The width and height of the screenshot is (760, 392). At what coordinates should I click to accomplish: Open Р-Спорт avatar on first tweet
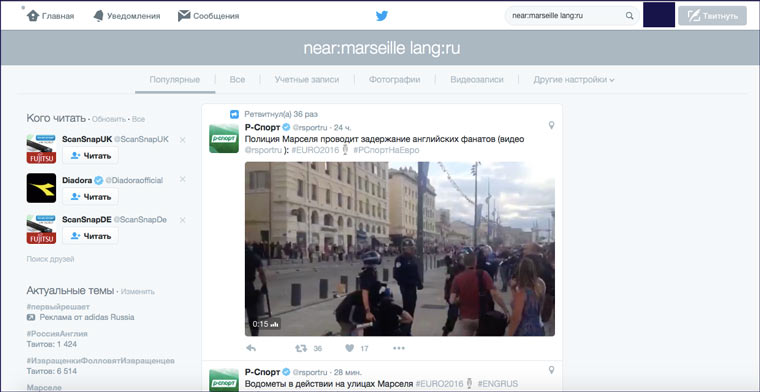point(224,138)
